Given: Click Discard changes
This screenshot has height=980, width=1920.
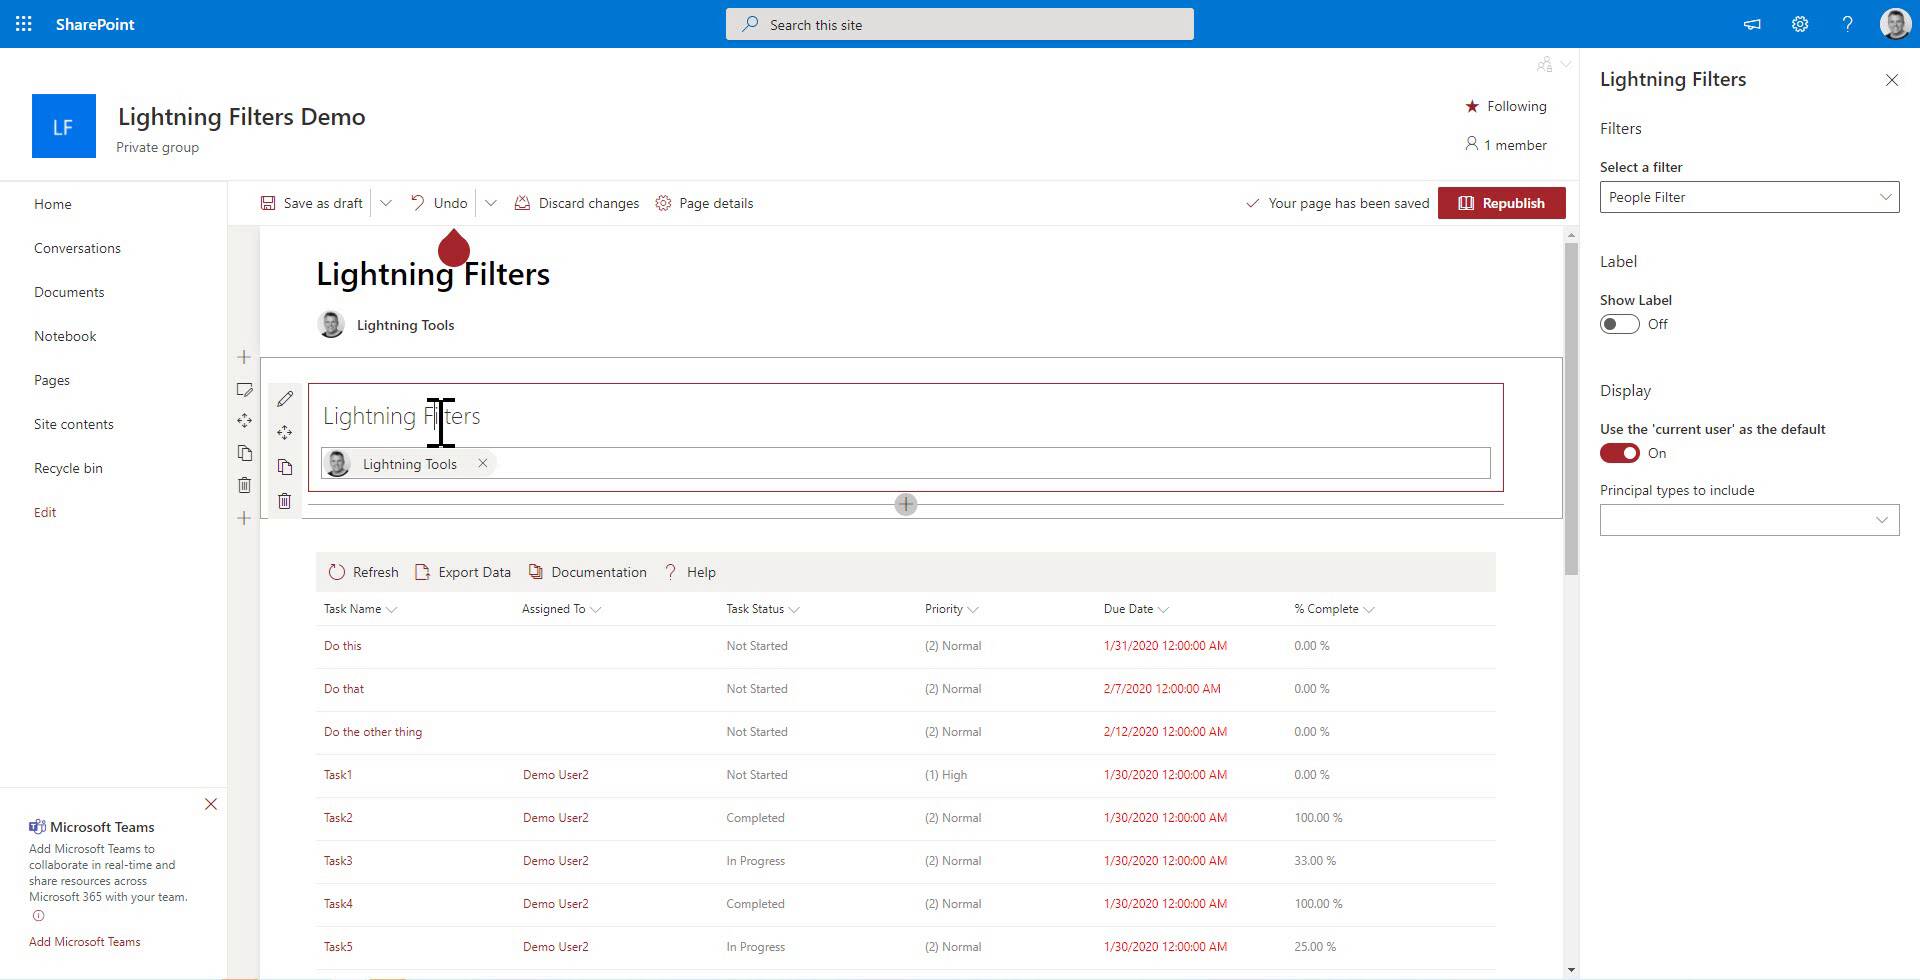Looking at the screenshot, I should pos(577,203).
